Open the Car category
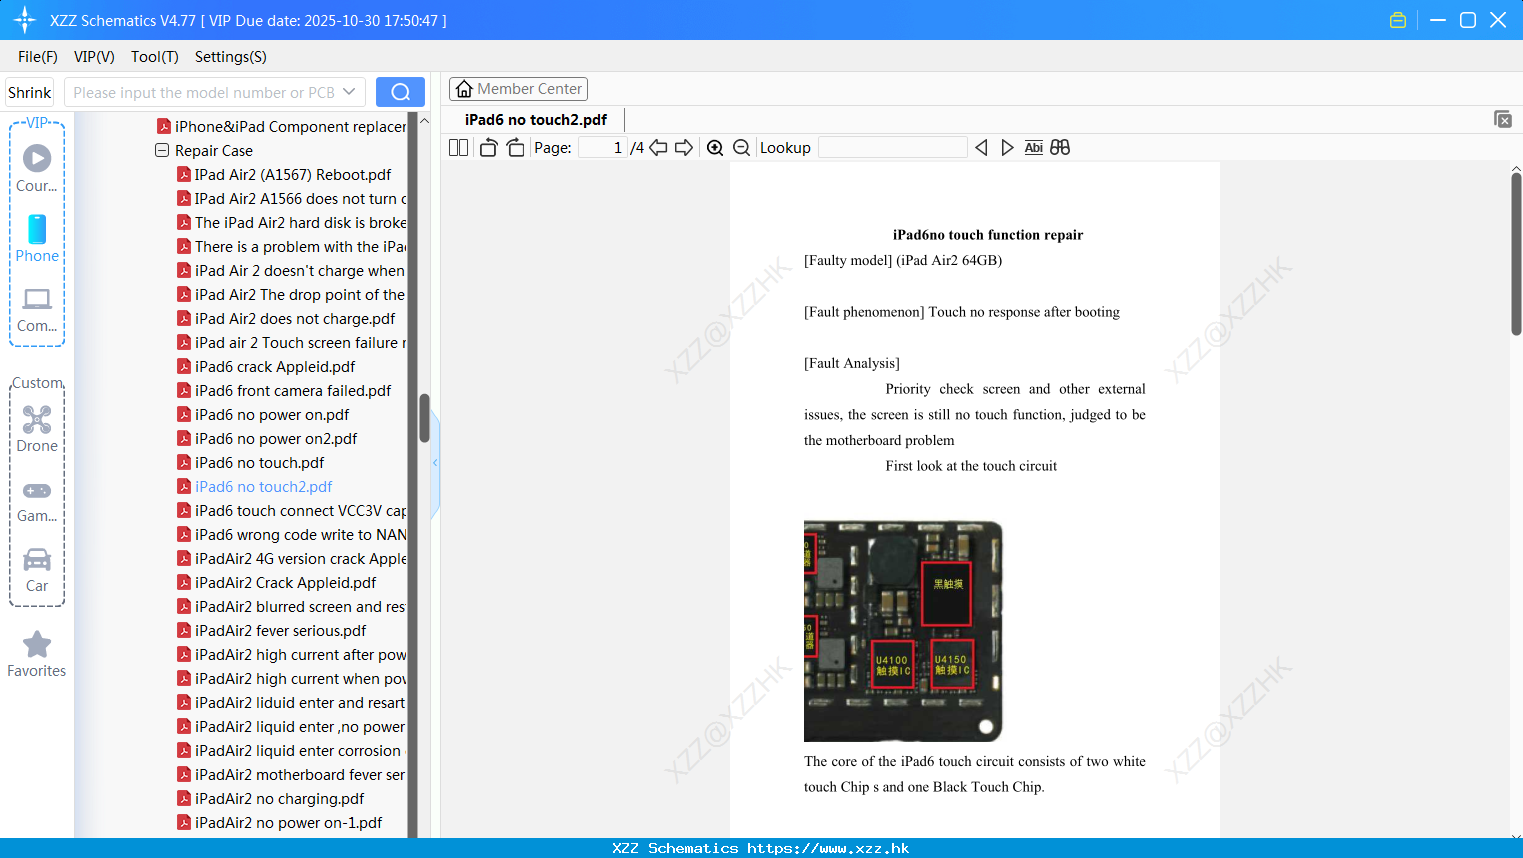1523x858 pixels. tap(37, 570)
